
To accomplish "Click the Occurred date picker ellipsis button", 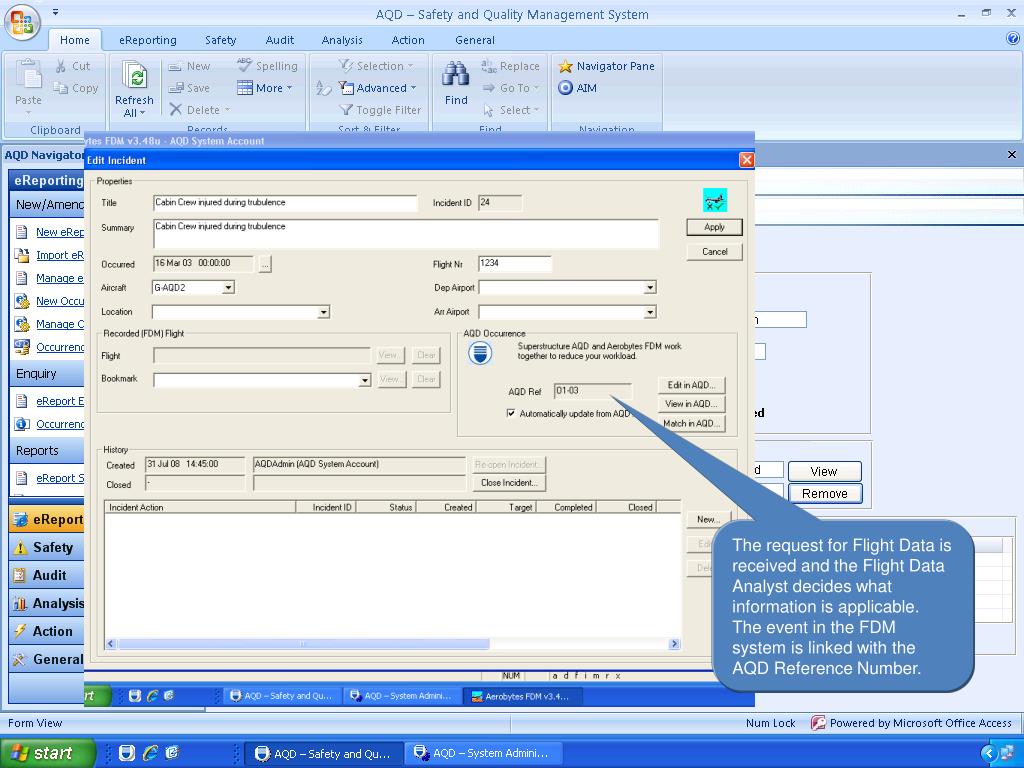I will (x=264, y=264).
